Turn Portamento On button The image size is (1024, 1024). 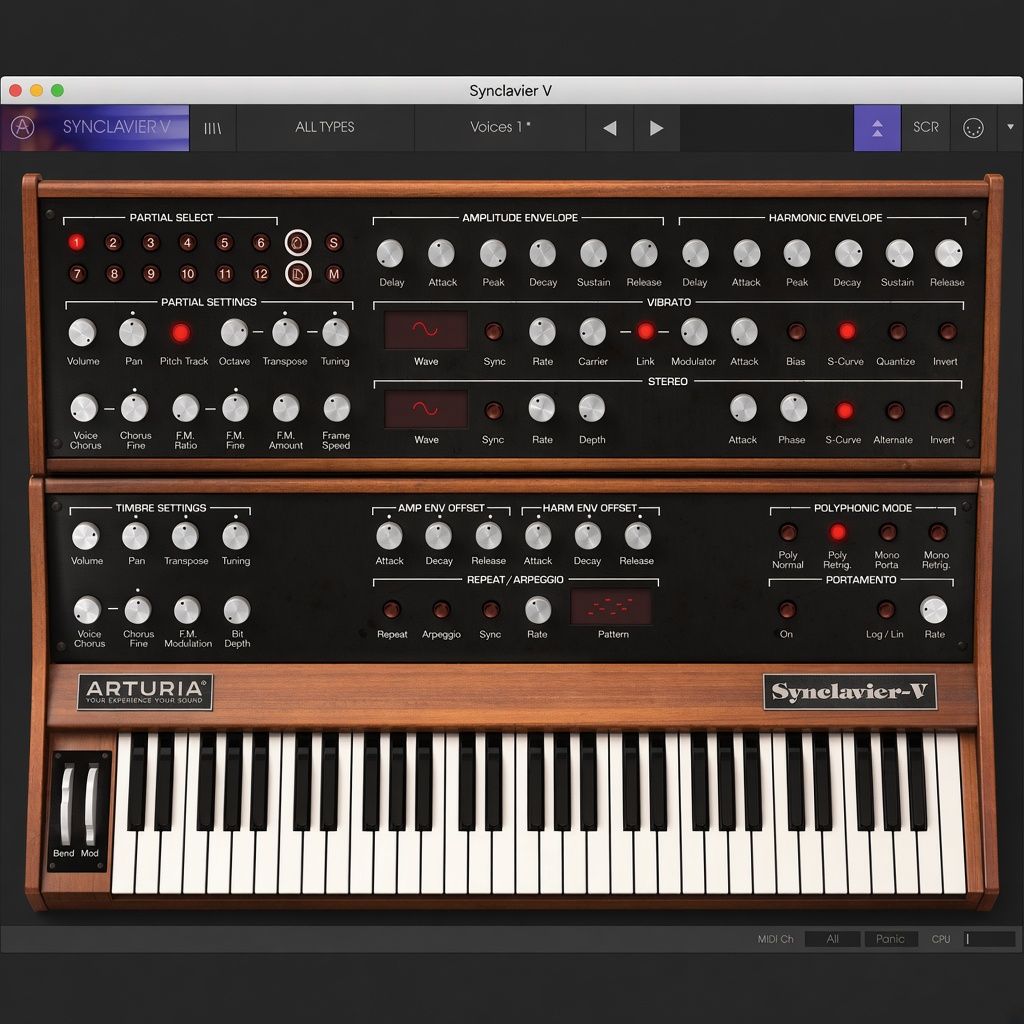point(787,609)
